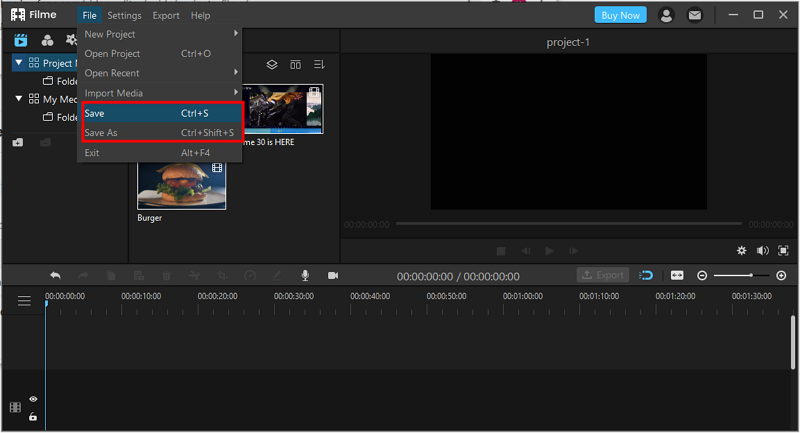
Task: Click the timeline vertical scrollbar
Action: (793, 342)
